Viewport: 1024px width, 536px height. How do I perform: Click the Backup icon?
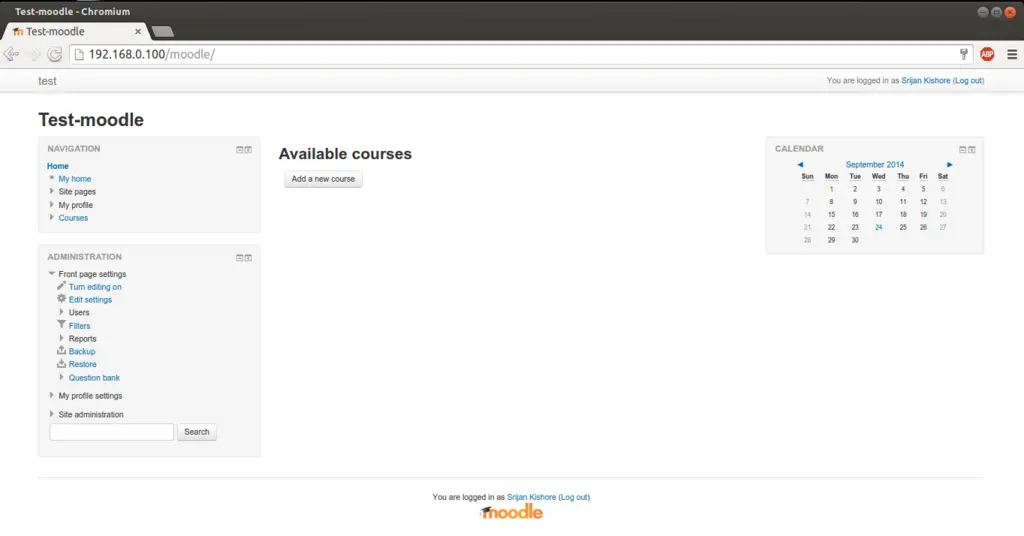click(61, 351)
